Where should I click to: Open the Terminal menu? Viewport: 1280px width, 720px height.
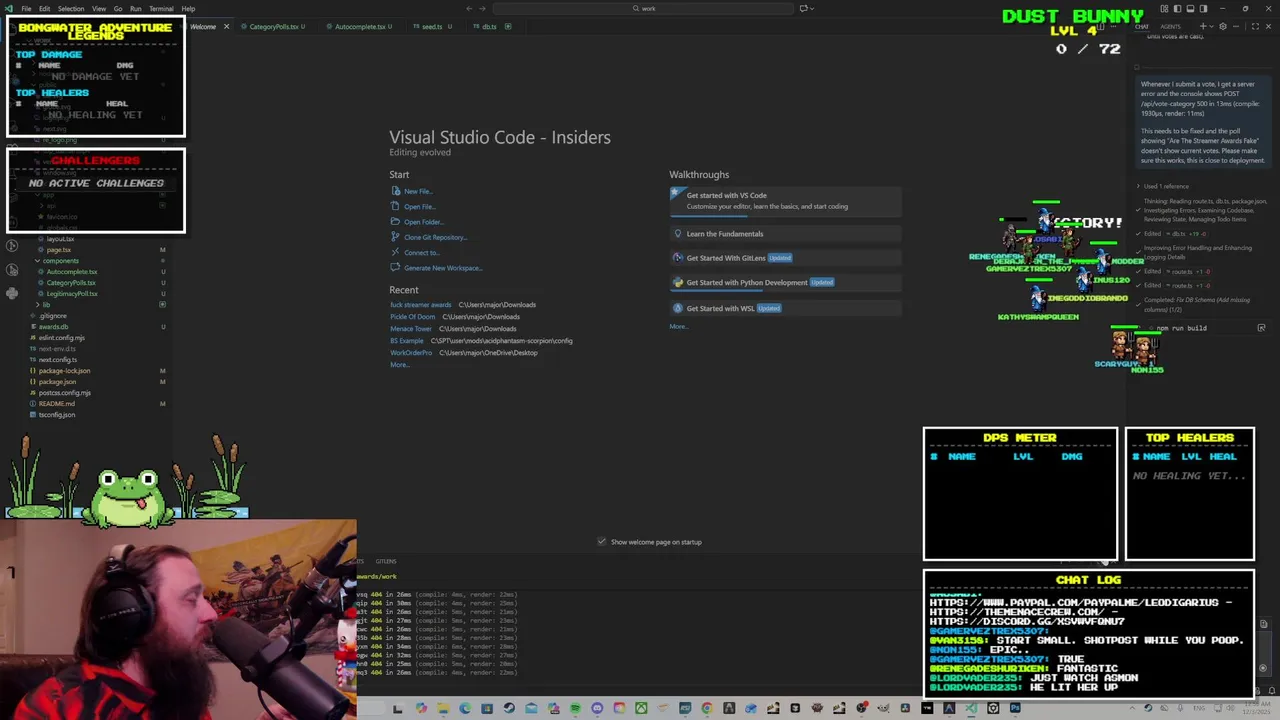[x=161, y=9]
